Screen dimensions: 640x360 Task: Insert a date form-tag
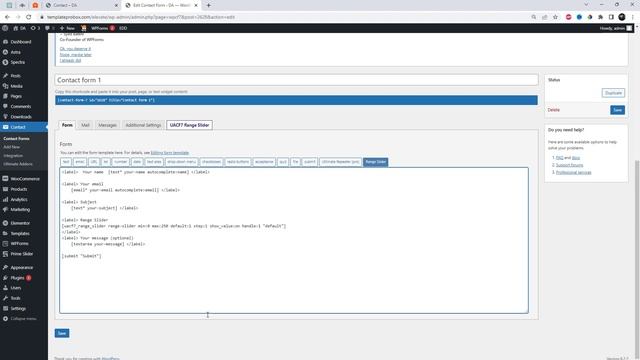pyautogui.click(x=137, y=162)
